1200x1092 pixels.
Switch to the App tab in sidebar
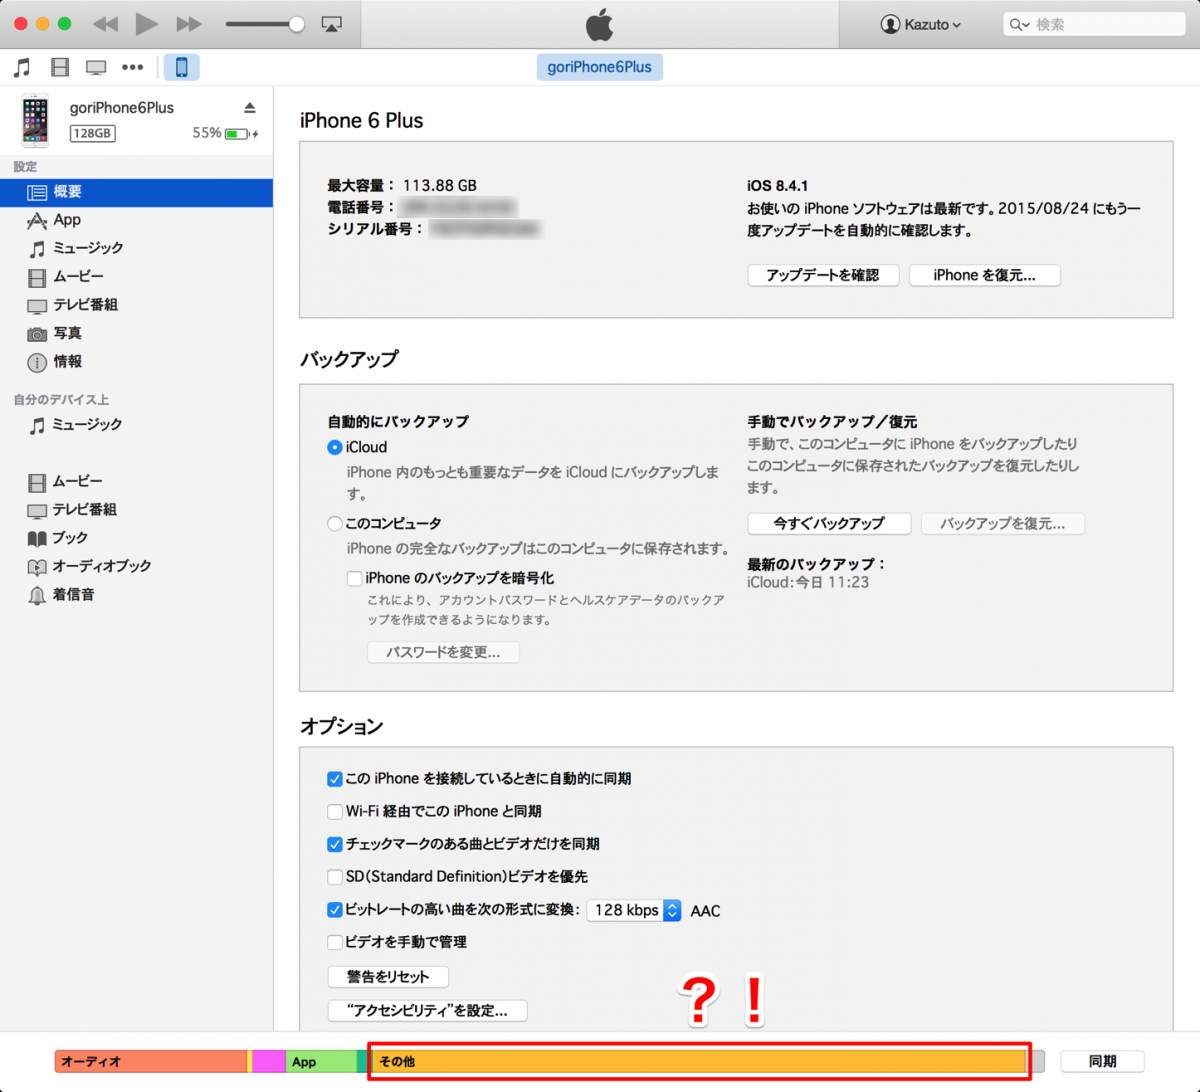61,220
